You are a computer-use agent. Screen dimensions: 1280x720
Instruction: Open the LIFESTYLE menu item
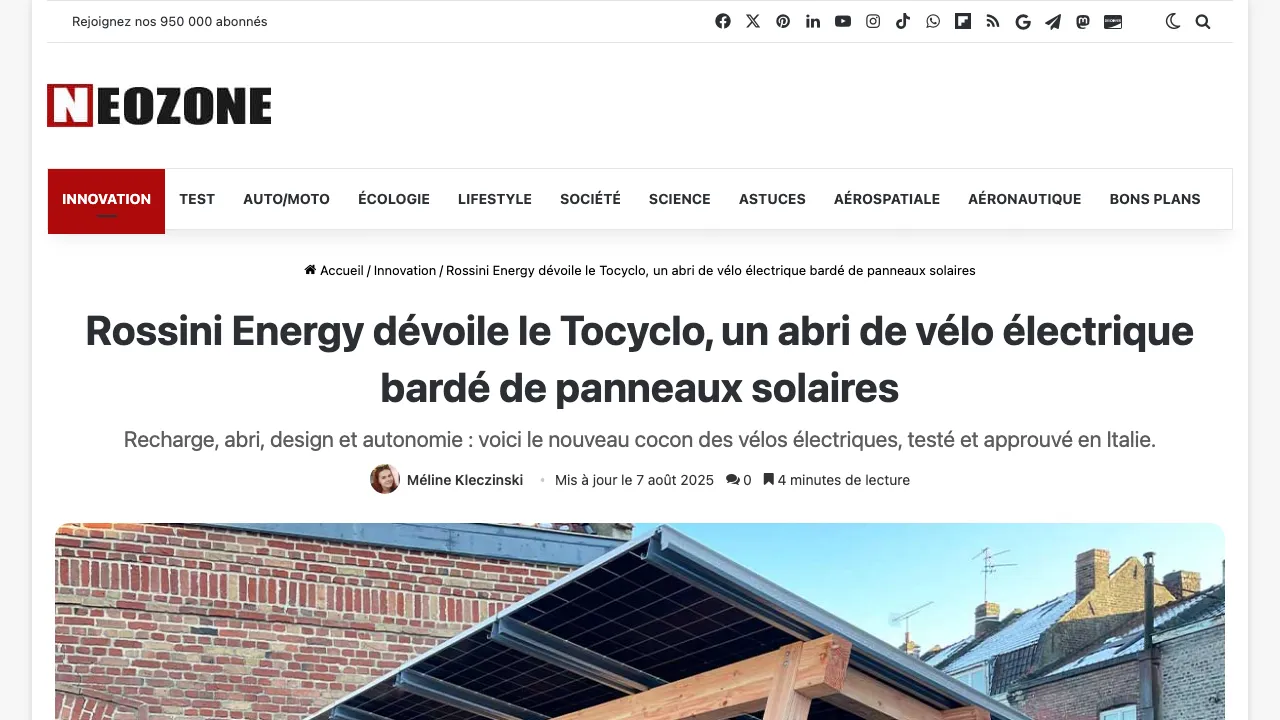point(495,199)
